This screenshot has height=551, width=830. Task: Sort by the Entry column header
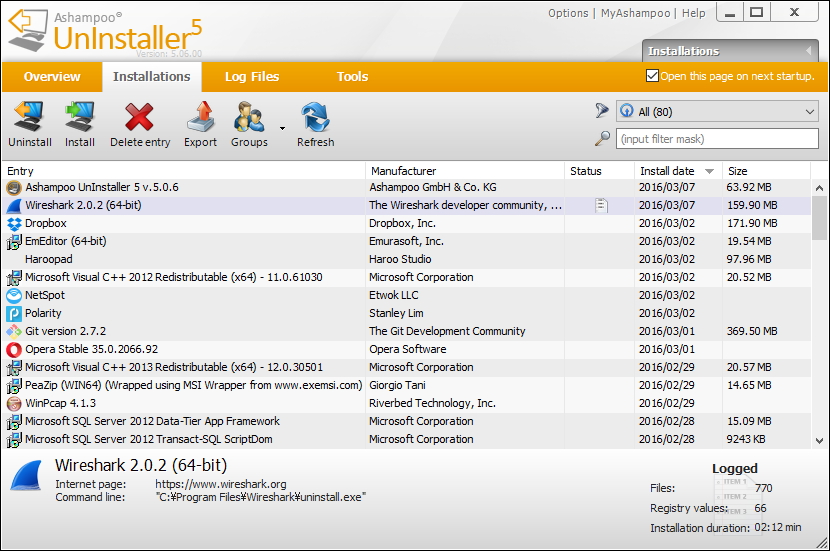click(184, 171)
